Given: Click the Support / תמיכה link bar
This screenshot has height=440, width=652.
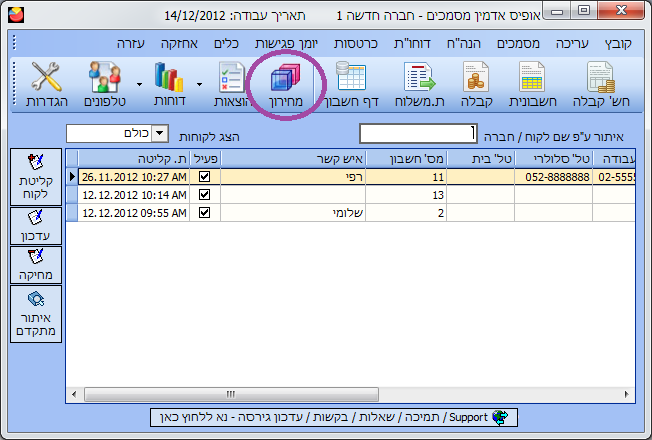Looking at the screenshot, I should 334,417.
